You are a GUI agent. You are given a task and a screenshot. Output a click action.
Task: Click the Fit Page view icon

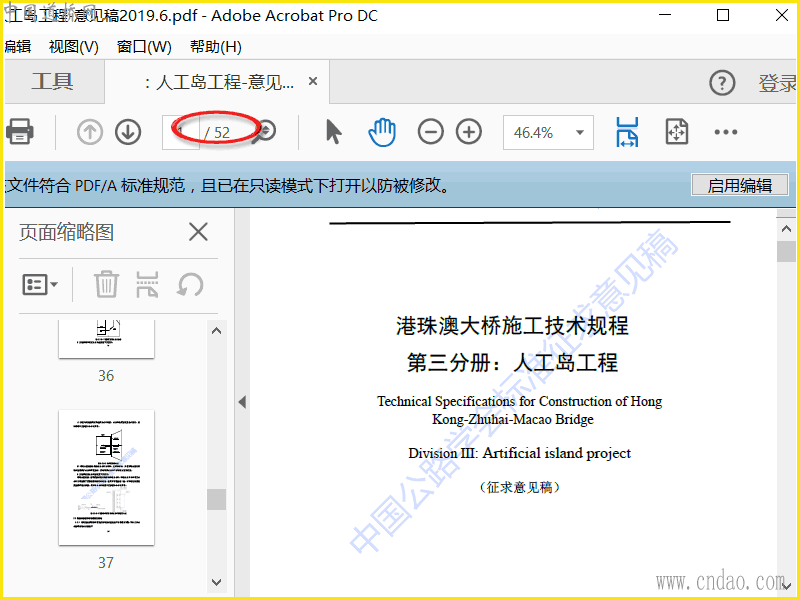[x=677, y=132]
